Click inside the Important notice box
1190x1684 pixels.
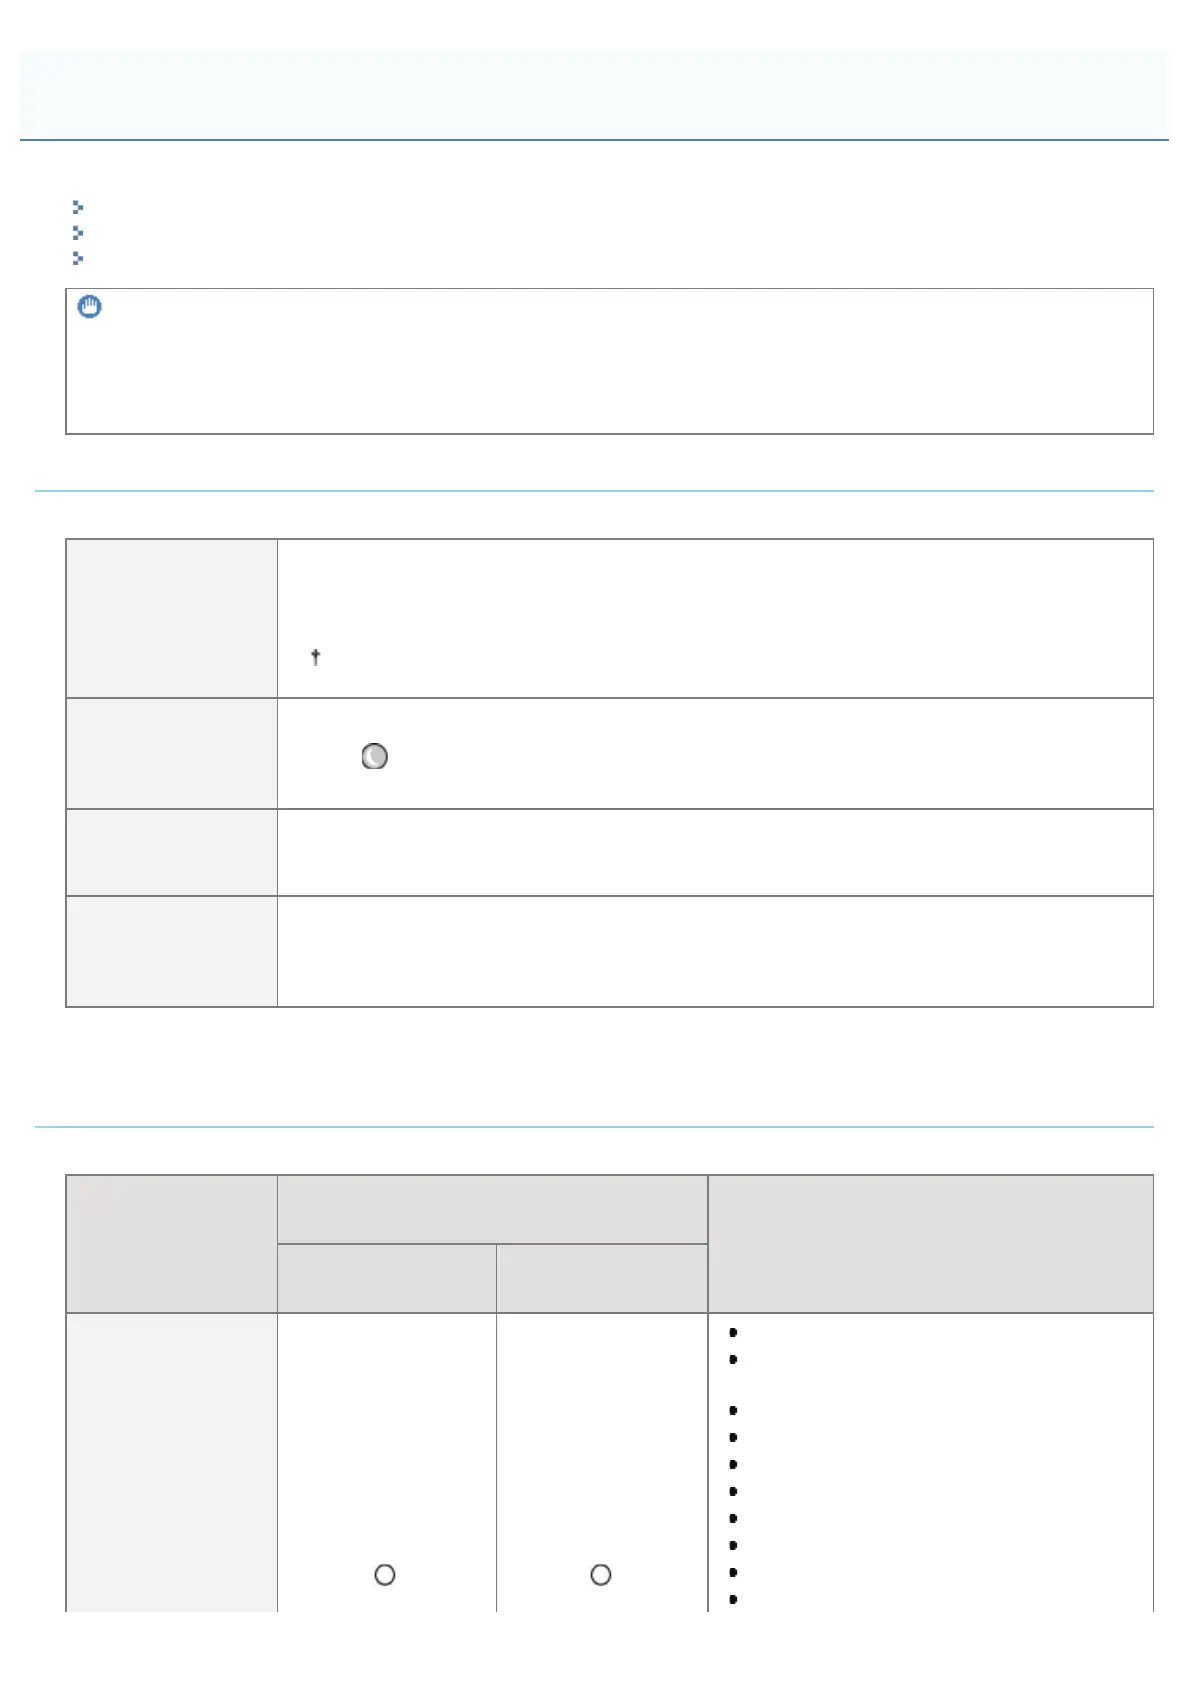coord(609,370)
